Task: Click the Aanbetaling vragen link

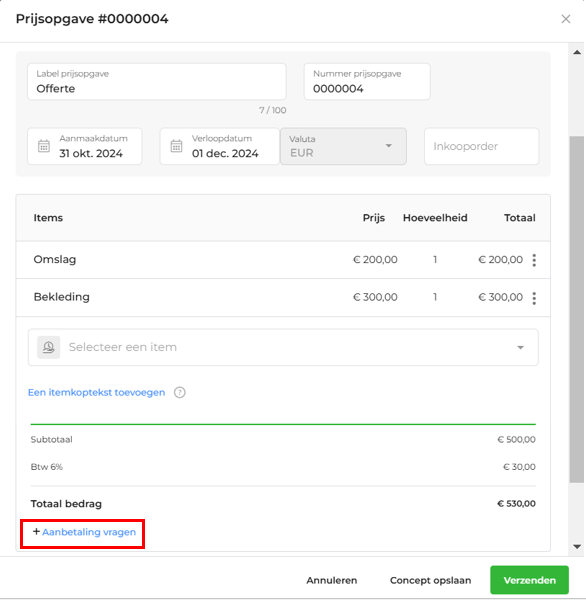Action: click(89, 532)
